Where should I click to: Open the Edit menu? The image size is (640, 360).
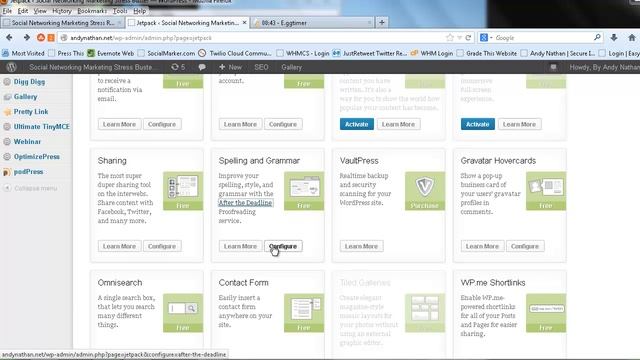(23, 11)
